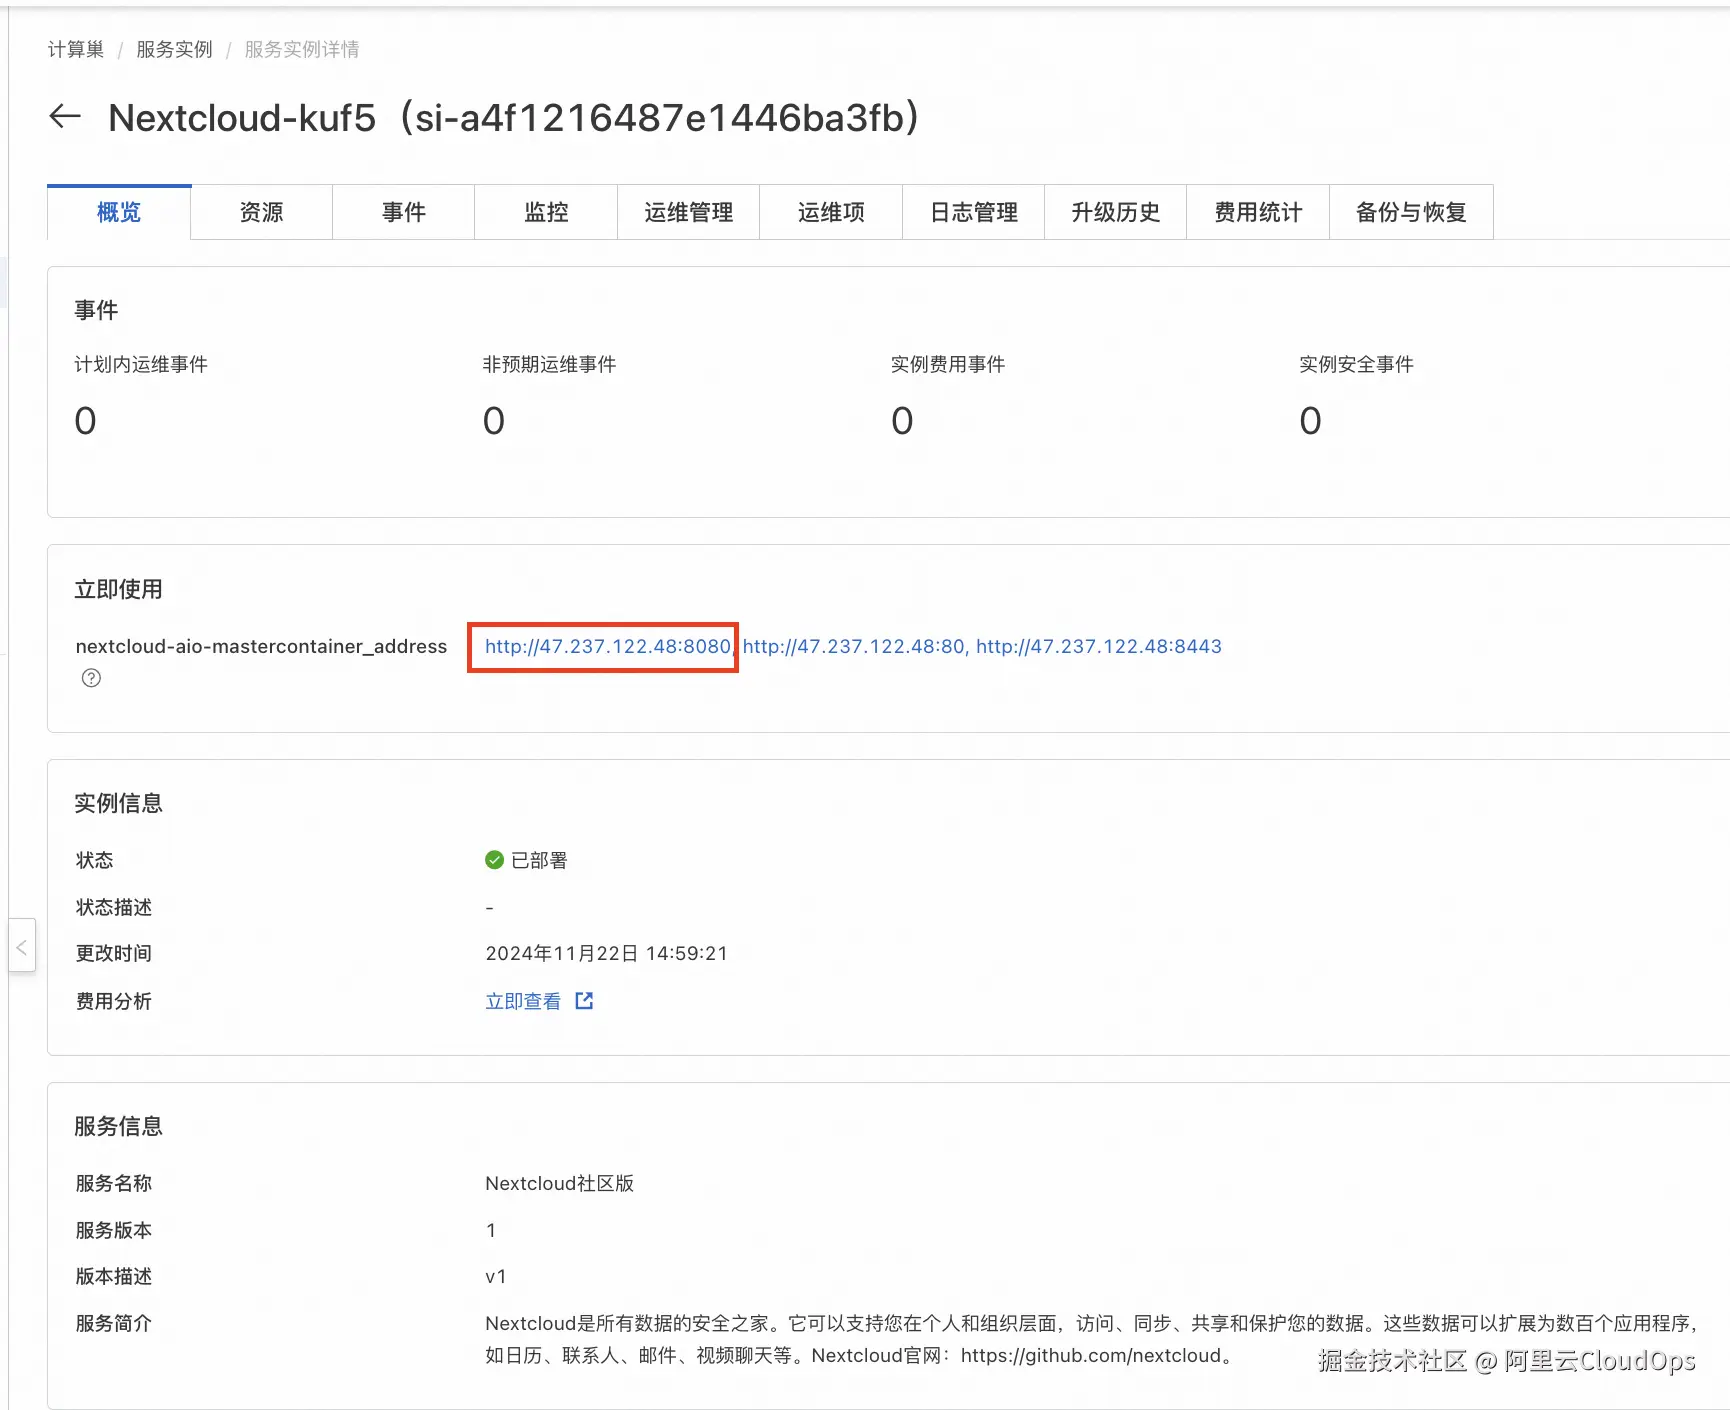Click the 实例费用事件 count value

(902, 421)
